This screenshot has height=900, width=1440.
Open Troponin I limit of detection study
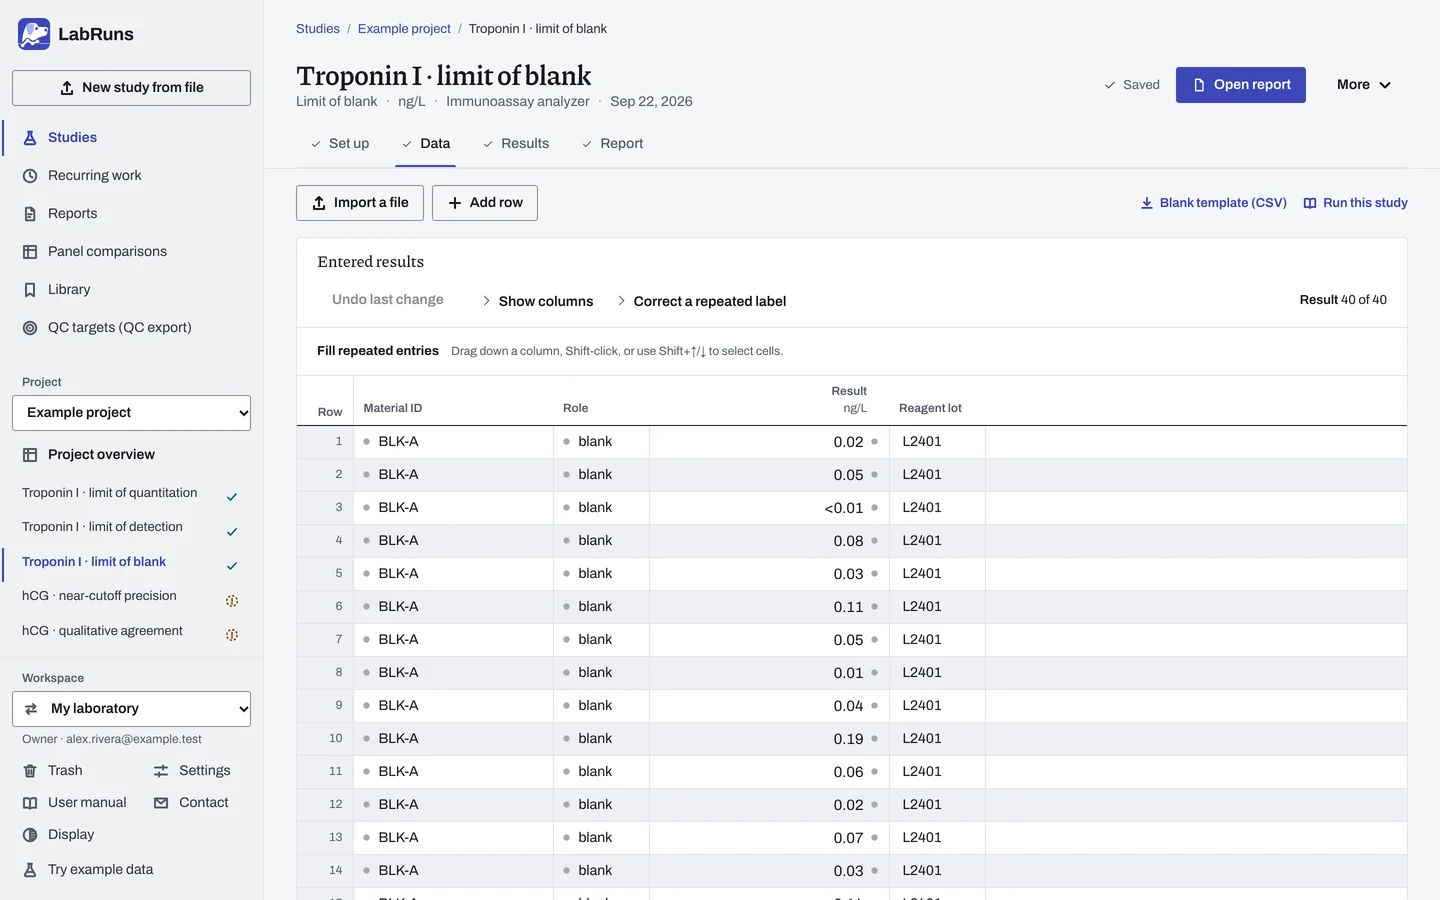(x=102, y=527)
